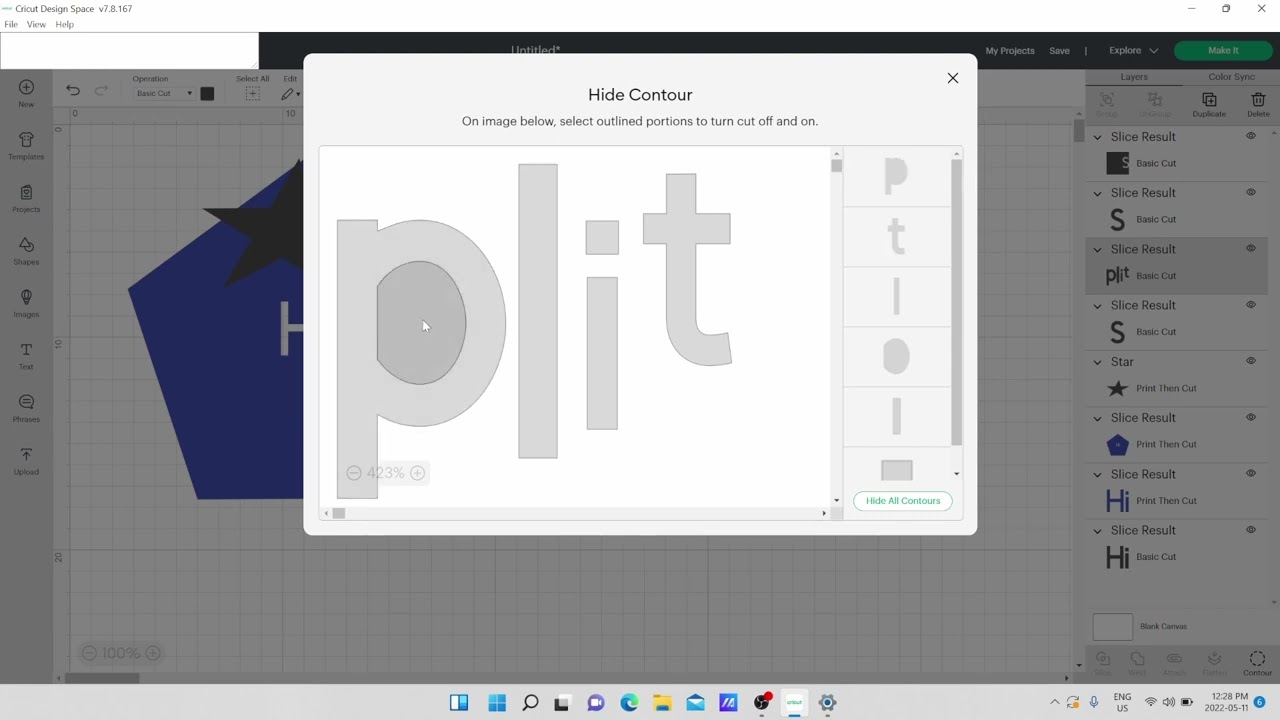Zoom out the Hide Contour preview
Screen dimensions: 1280x720
(x=354, y=473)
